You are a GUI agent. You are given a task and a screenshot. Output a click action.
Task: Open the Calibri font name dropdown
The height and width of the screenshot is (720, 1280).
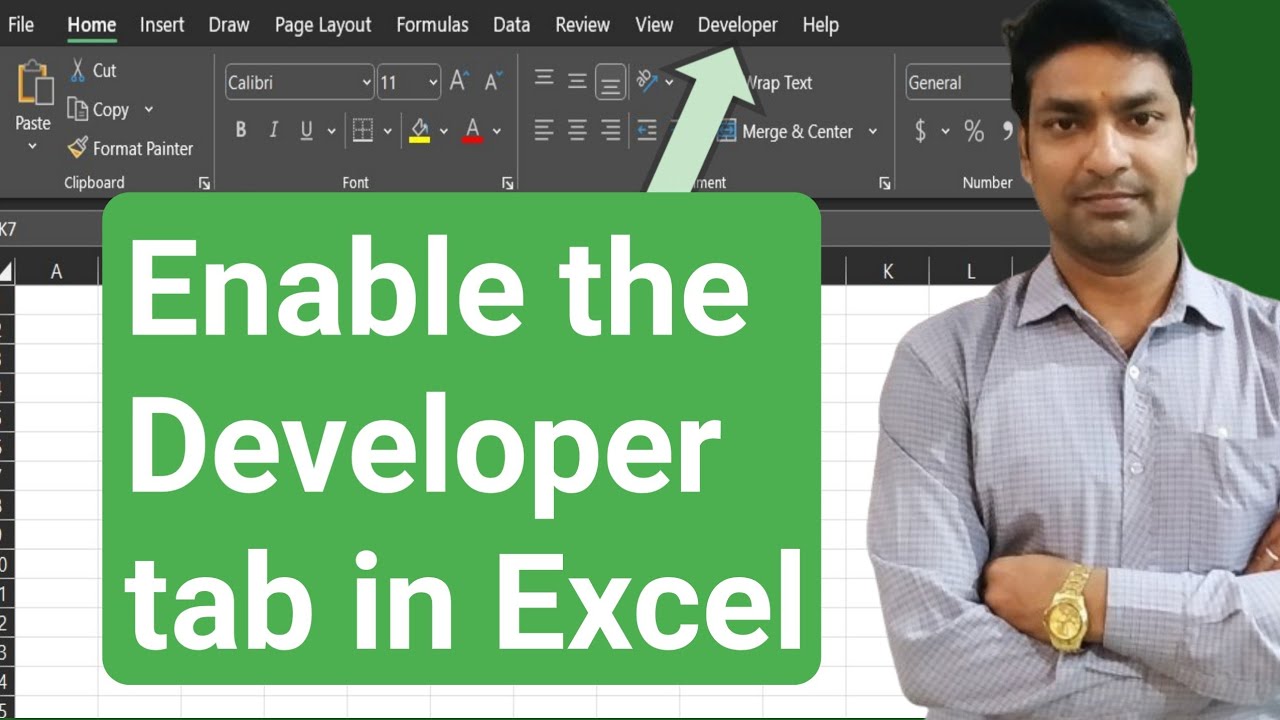point(366,83)
